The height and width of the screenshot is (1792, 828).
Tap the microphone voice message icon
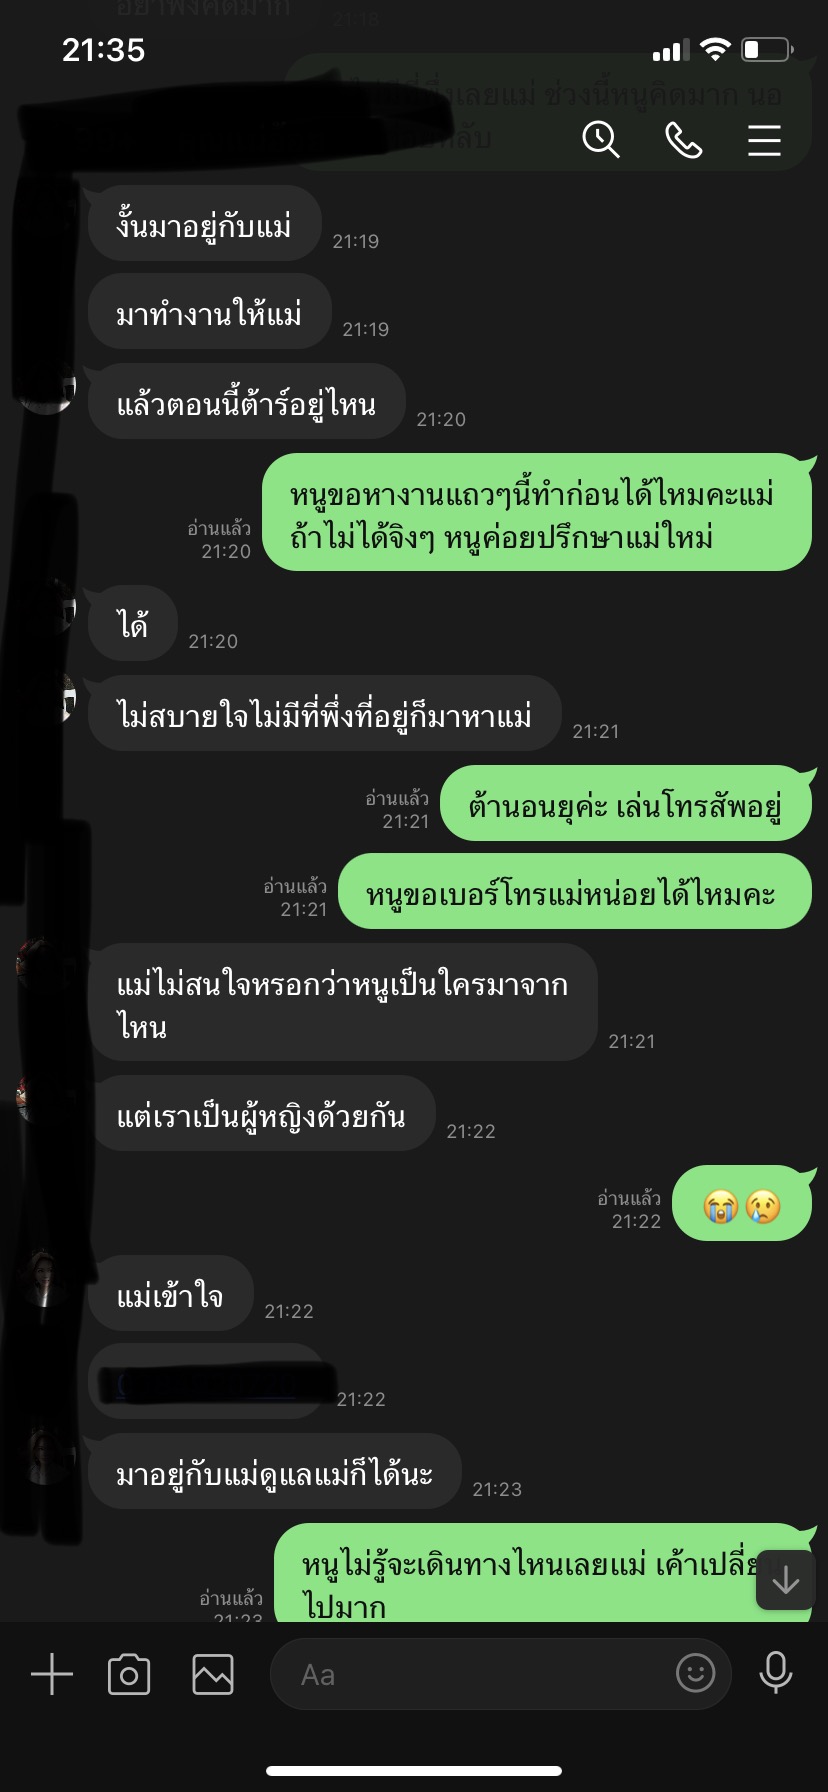[775, 1672]
